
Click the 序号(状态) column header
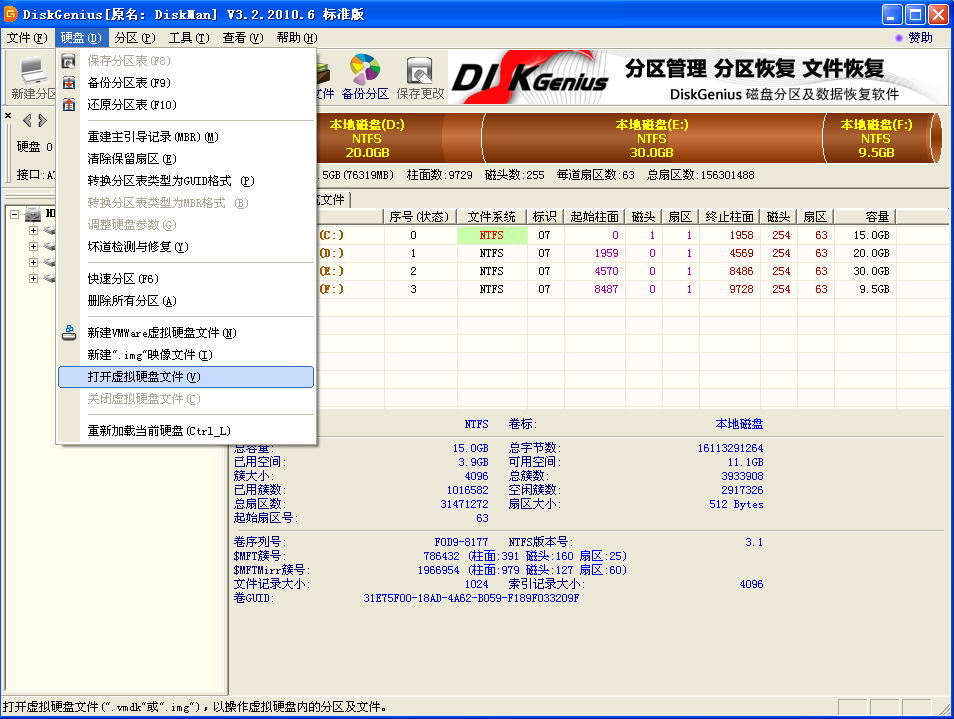pyautogui.click(x=419, y=217)
